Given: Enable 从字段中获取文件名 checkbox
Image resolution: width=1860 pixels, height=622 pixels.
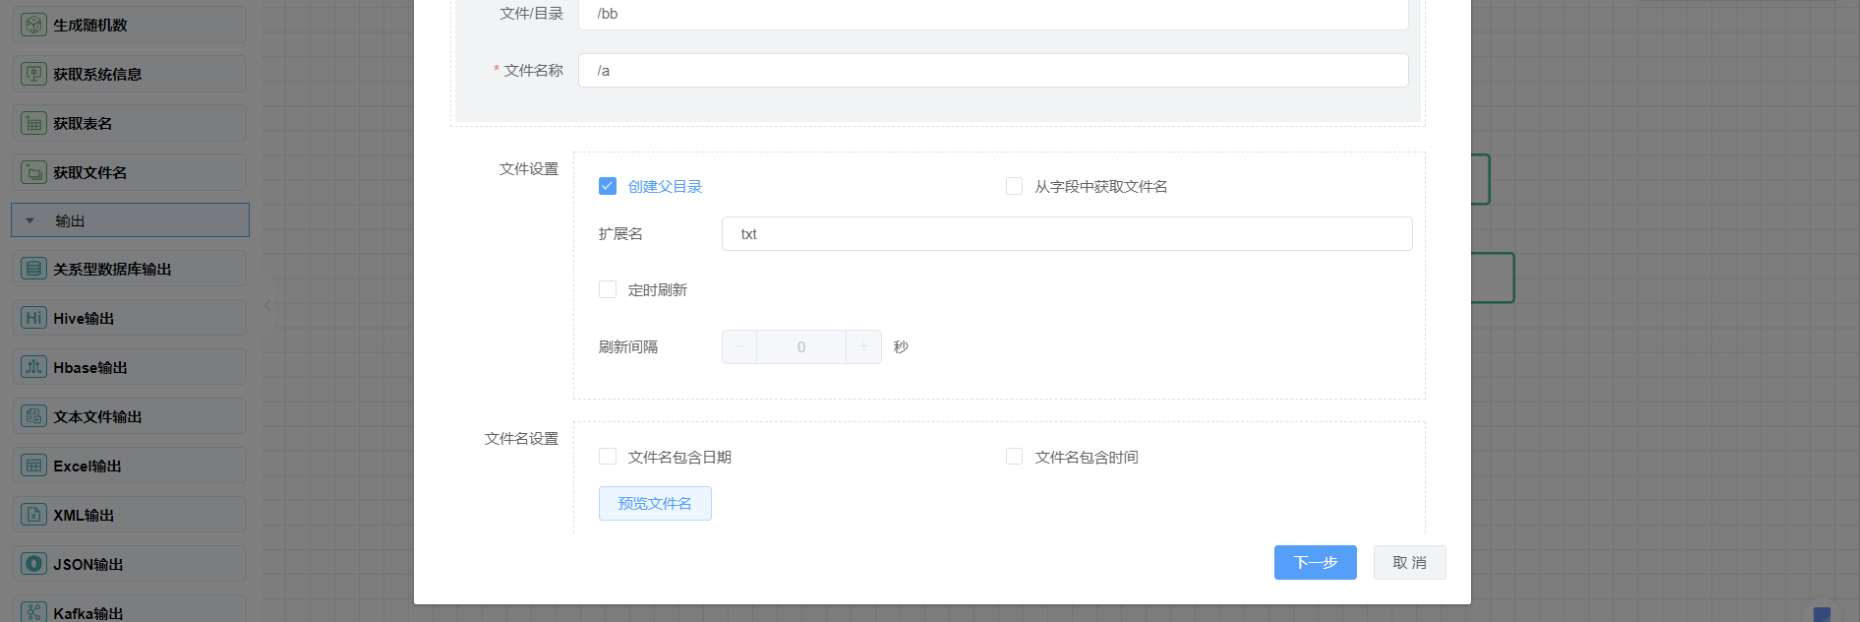Looking at the screenshot, I should pyautogui.click(x=1014, y=186).
